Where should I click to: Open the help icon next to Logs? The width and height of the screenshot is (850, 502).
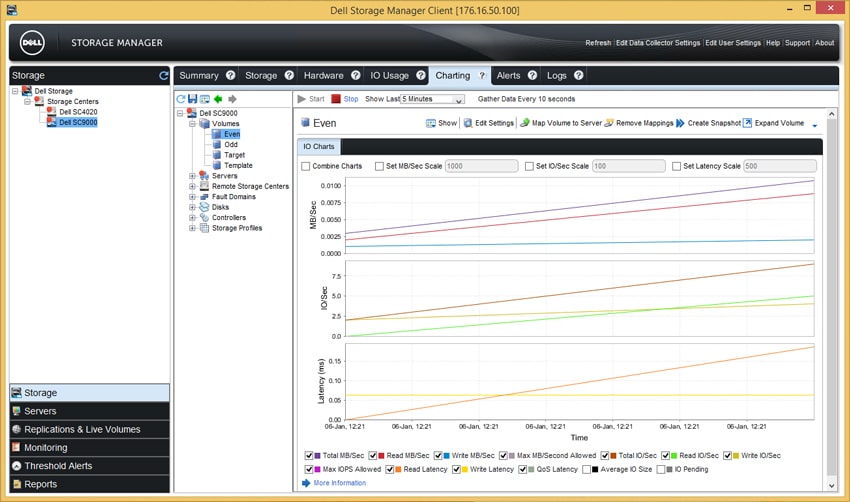click(x=578, y=75)
